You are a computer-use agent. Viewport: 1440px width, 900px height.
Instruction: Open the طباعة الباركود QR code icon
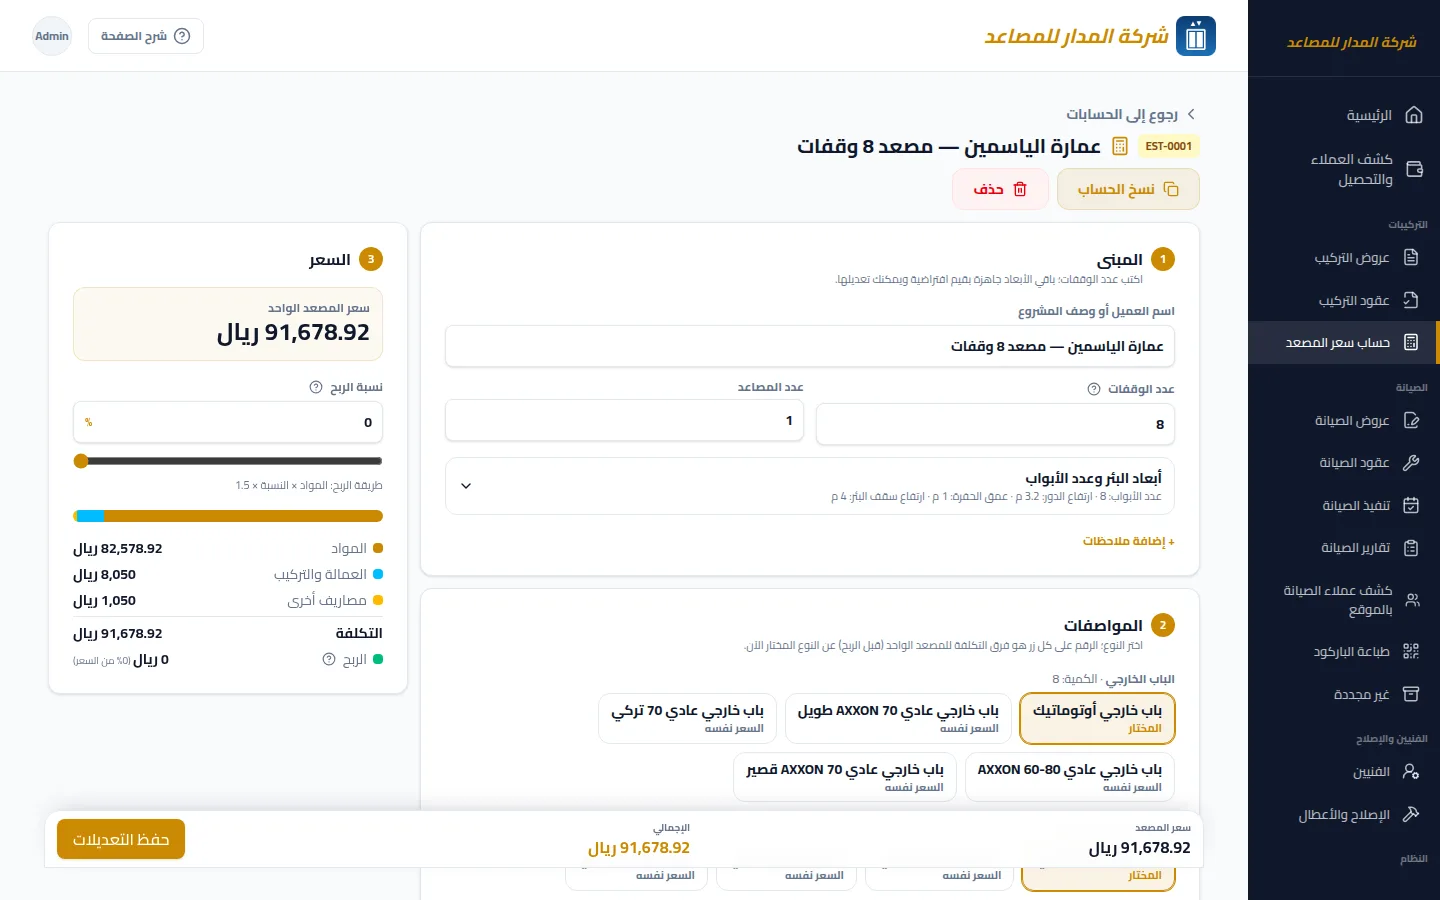[x=1411, y=652]
